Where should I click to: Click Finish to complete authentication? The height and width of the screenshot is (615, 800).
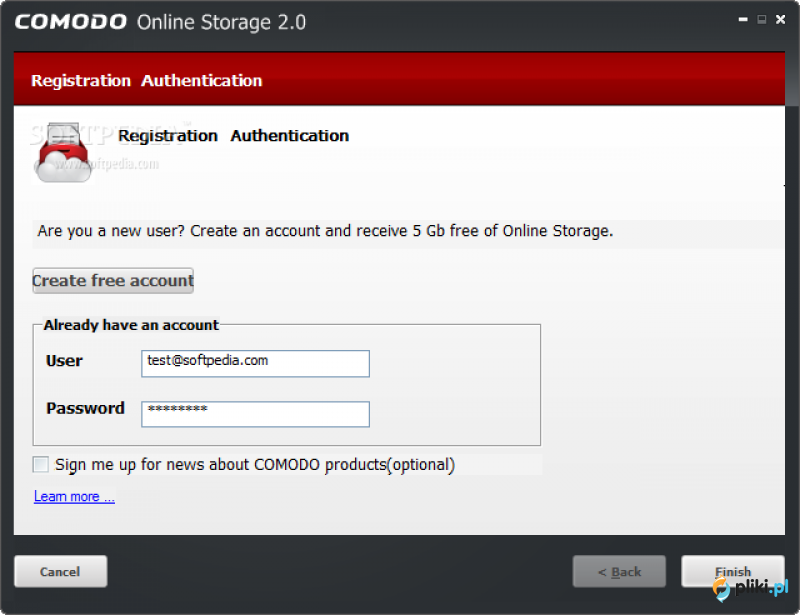(733, 572)
